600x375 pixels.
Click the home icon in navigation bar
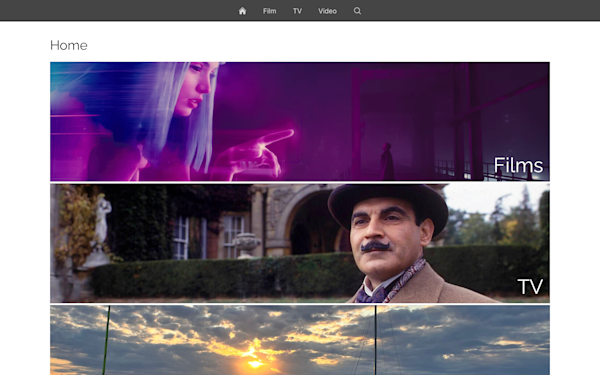242,11
